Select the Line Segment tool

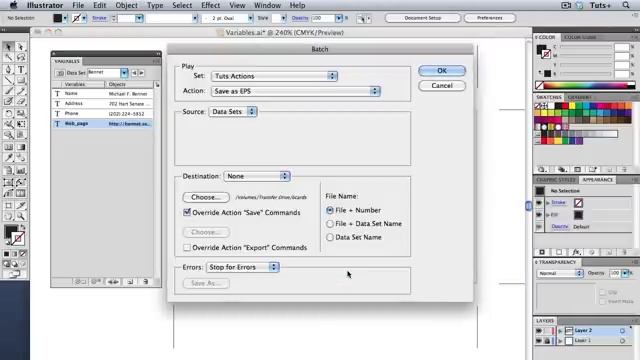(8, 80)
